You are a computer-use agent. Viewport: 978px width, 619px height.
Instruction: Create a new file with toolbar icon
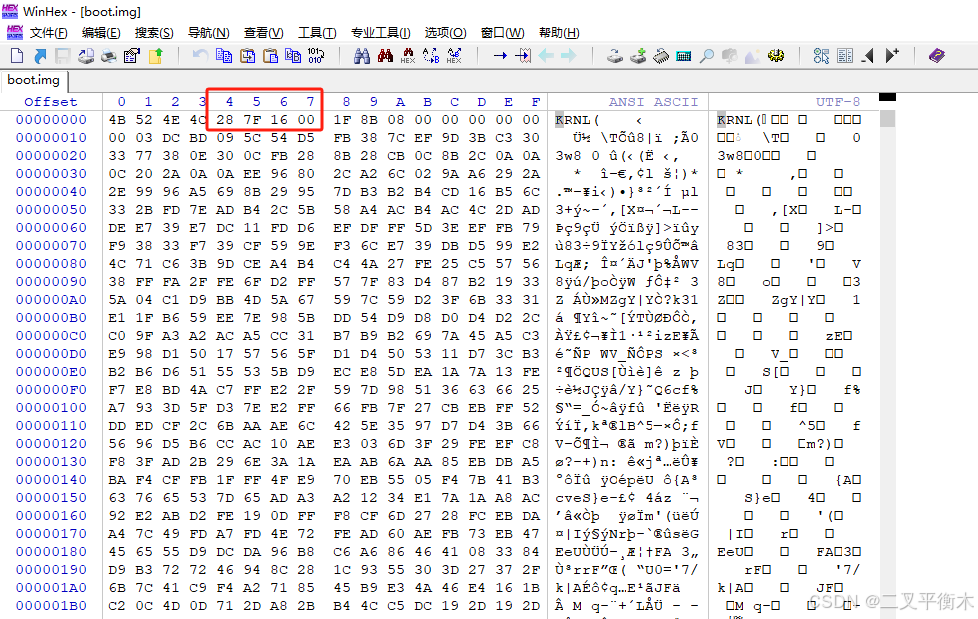click(17, 56)
